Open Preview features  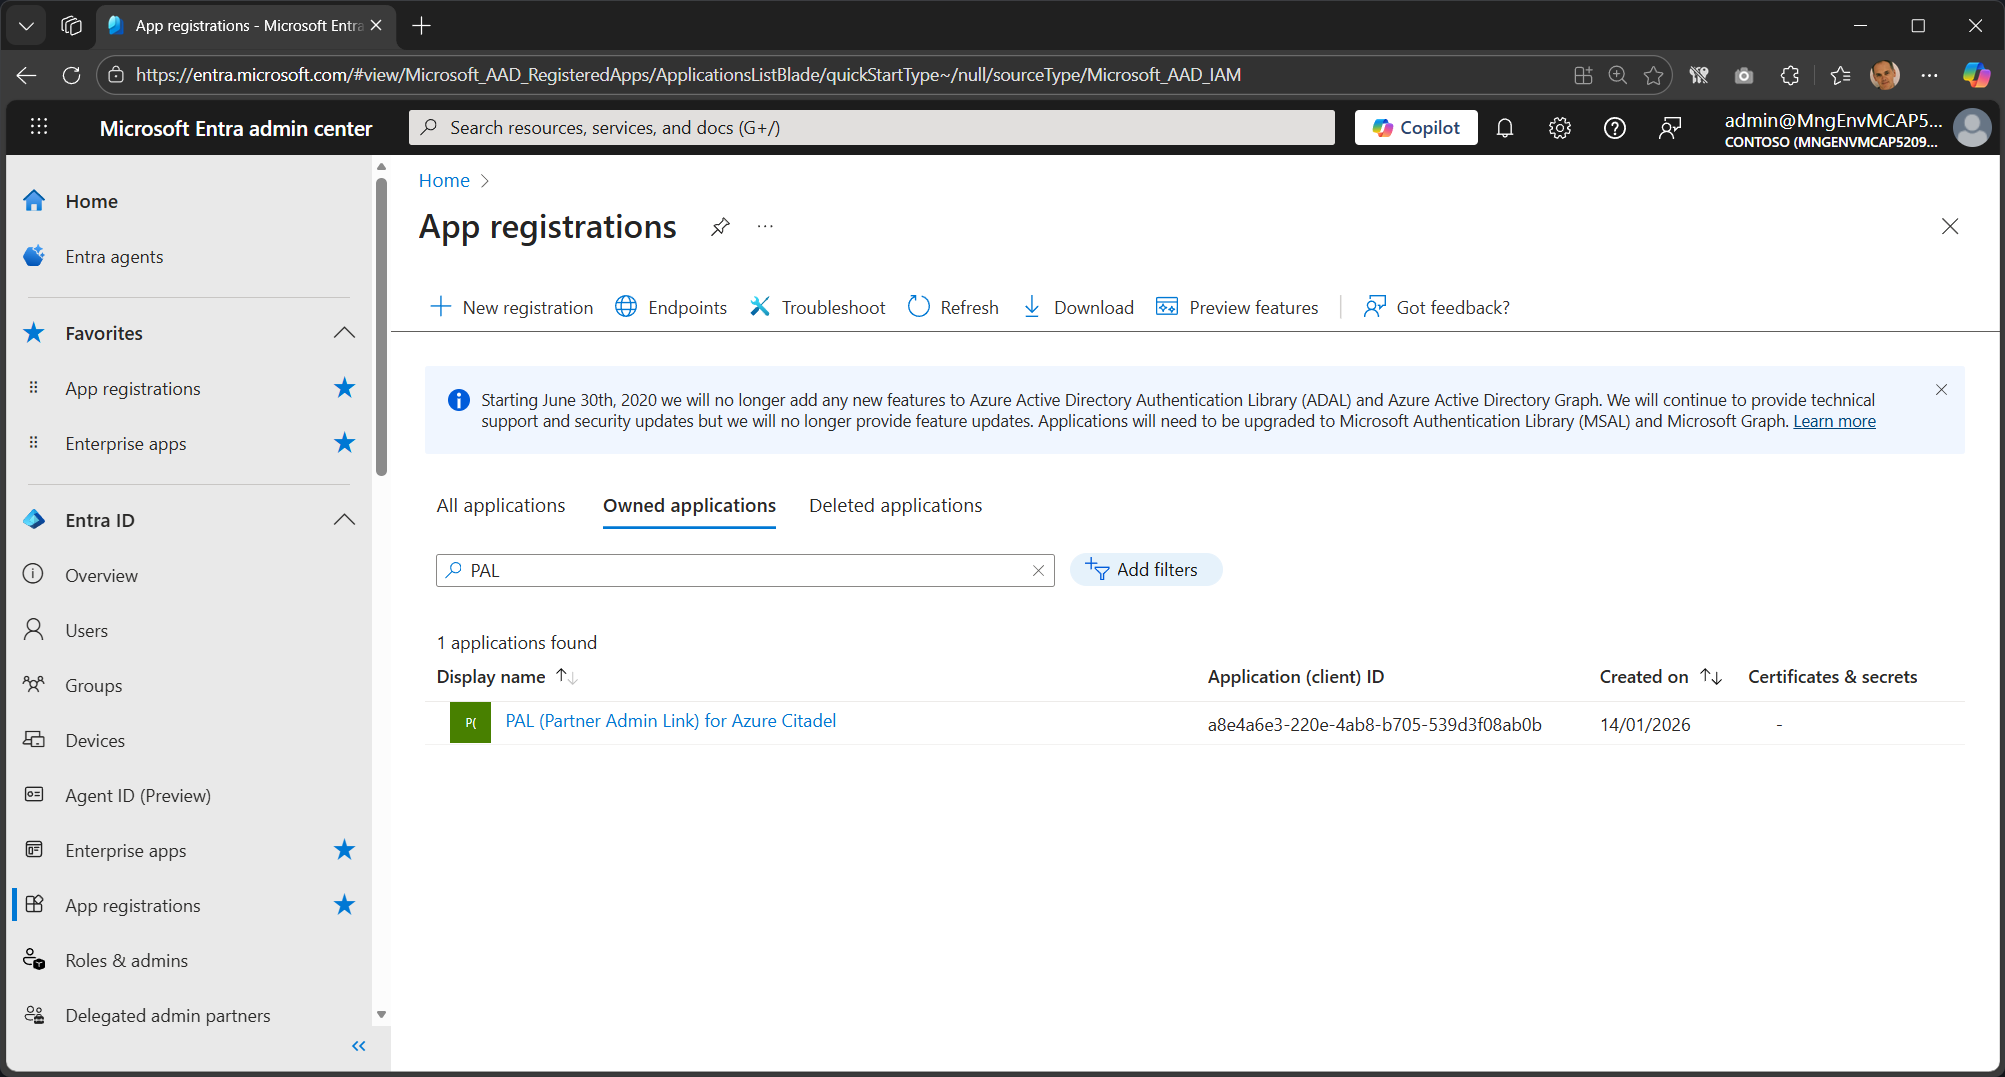pos(1237,307)
